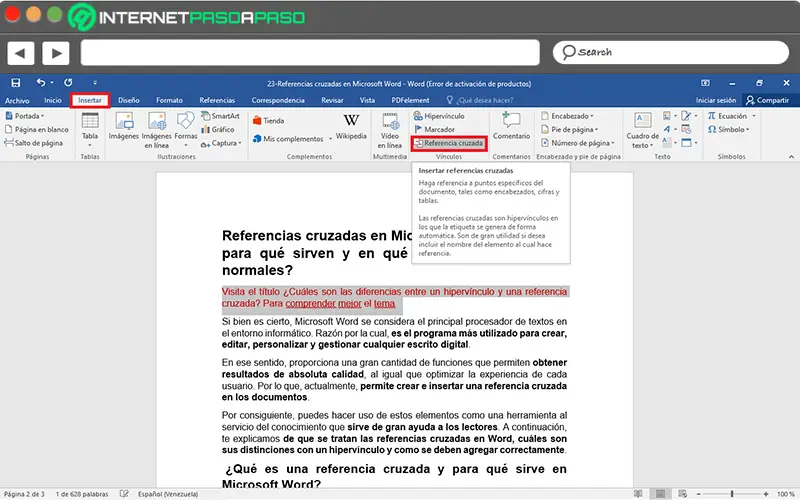The width and height of the screenshot is (800, 500).
Task: Click the Español (Venezuela) language indicator
Action: [168, 494]
